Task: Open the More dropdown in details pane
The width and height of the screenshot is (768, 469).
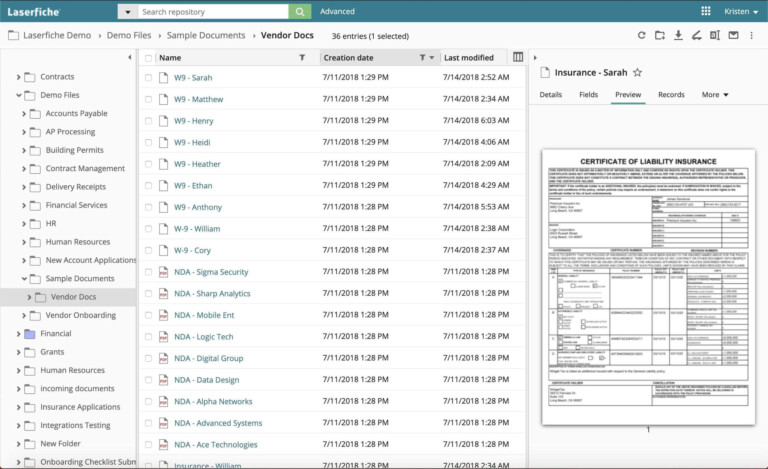Action: 715,95
